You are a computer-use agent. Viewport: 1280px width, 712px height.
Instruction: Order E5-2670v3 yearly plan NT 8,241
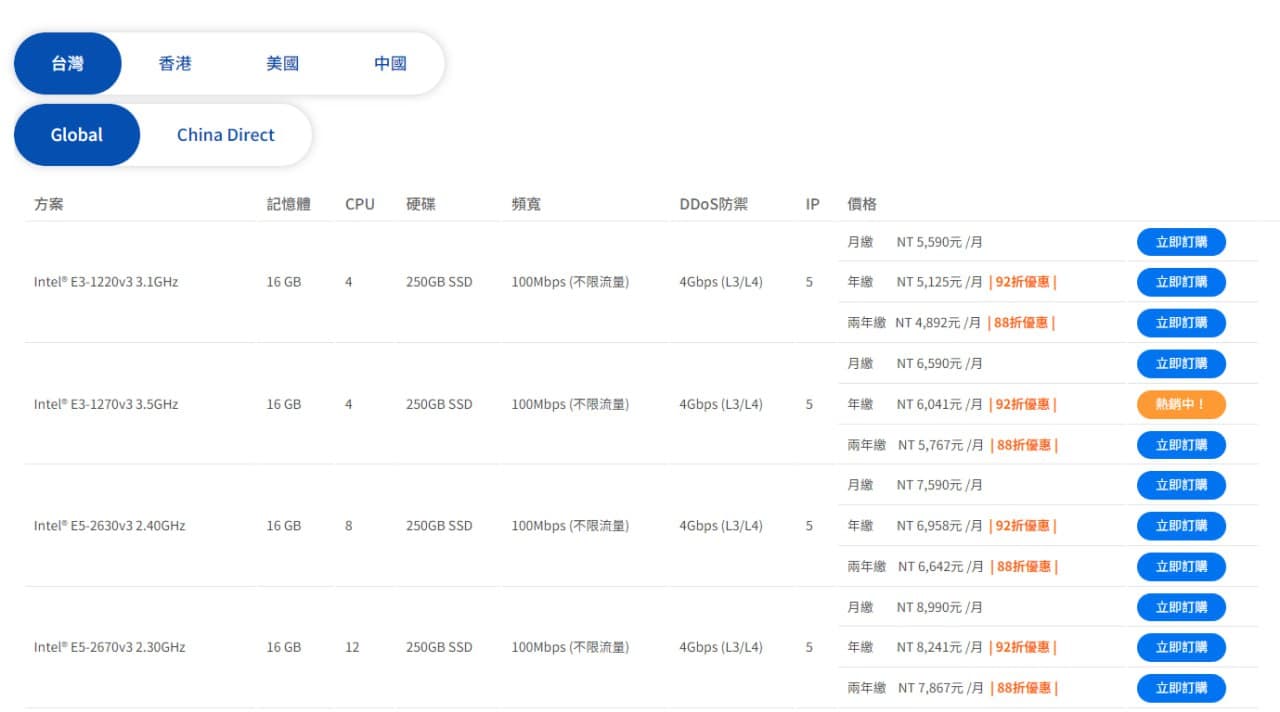coord(1181,648)
